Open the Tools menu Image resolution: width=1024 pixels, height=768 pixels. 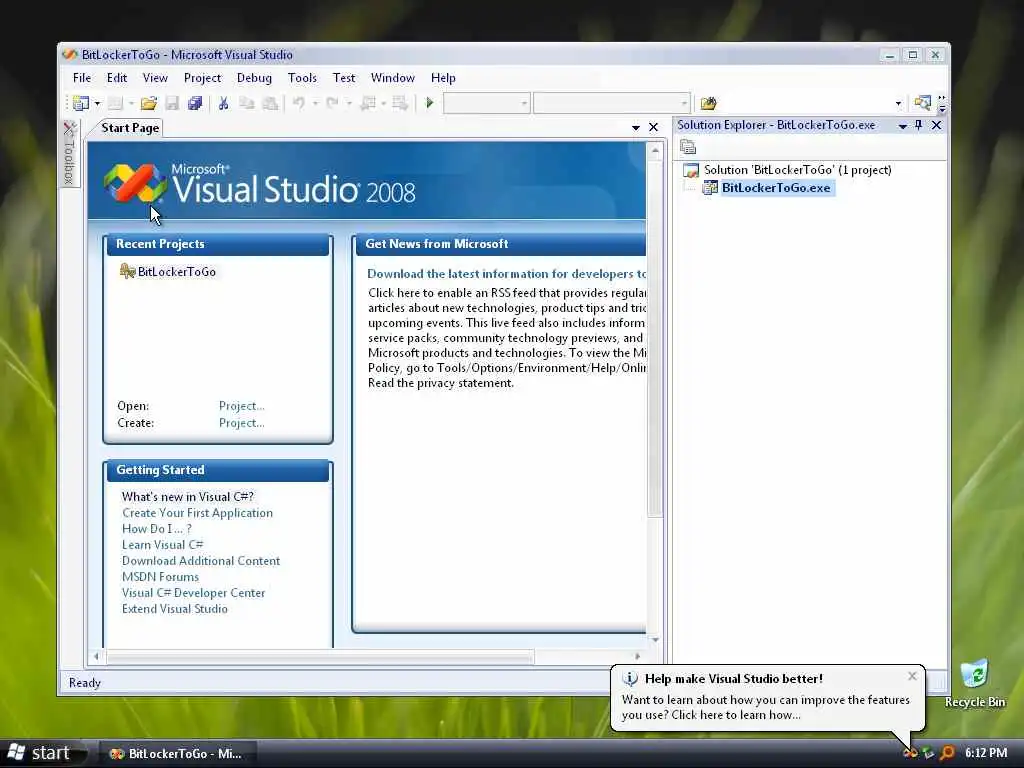click(x=302, y=78)
